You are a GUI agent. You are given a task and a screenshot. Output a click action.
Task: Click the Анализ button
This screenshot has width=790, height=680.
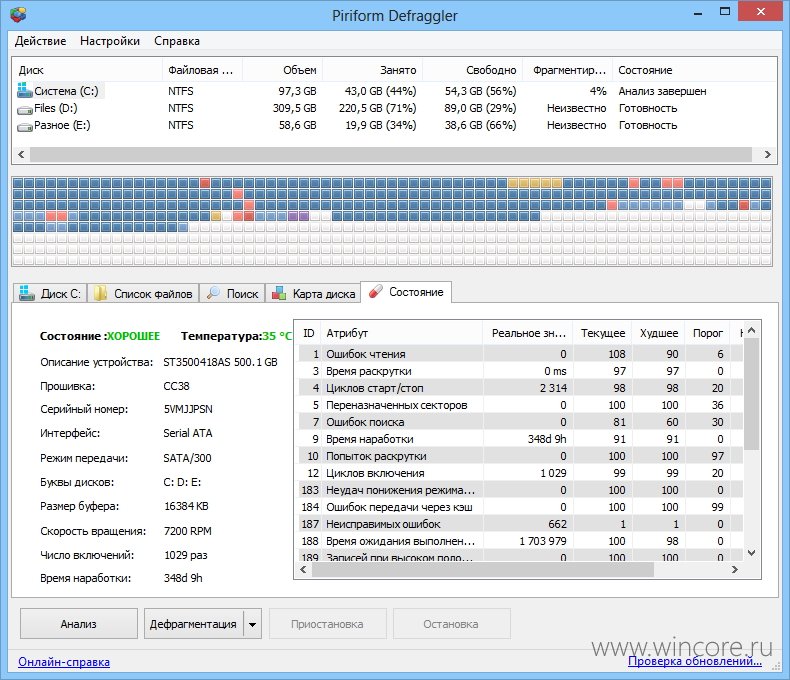click(x=79, y=624)
